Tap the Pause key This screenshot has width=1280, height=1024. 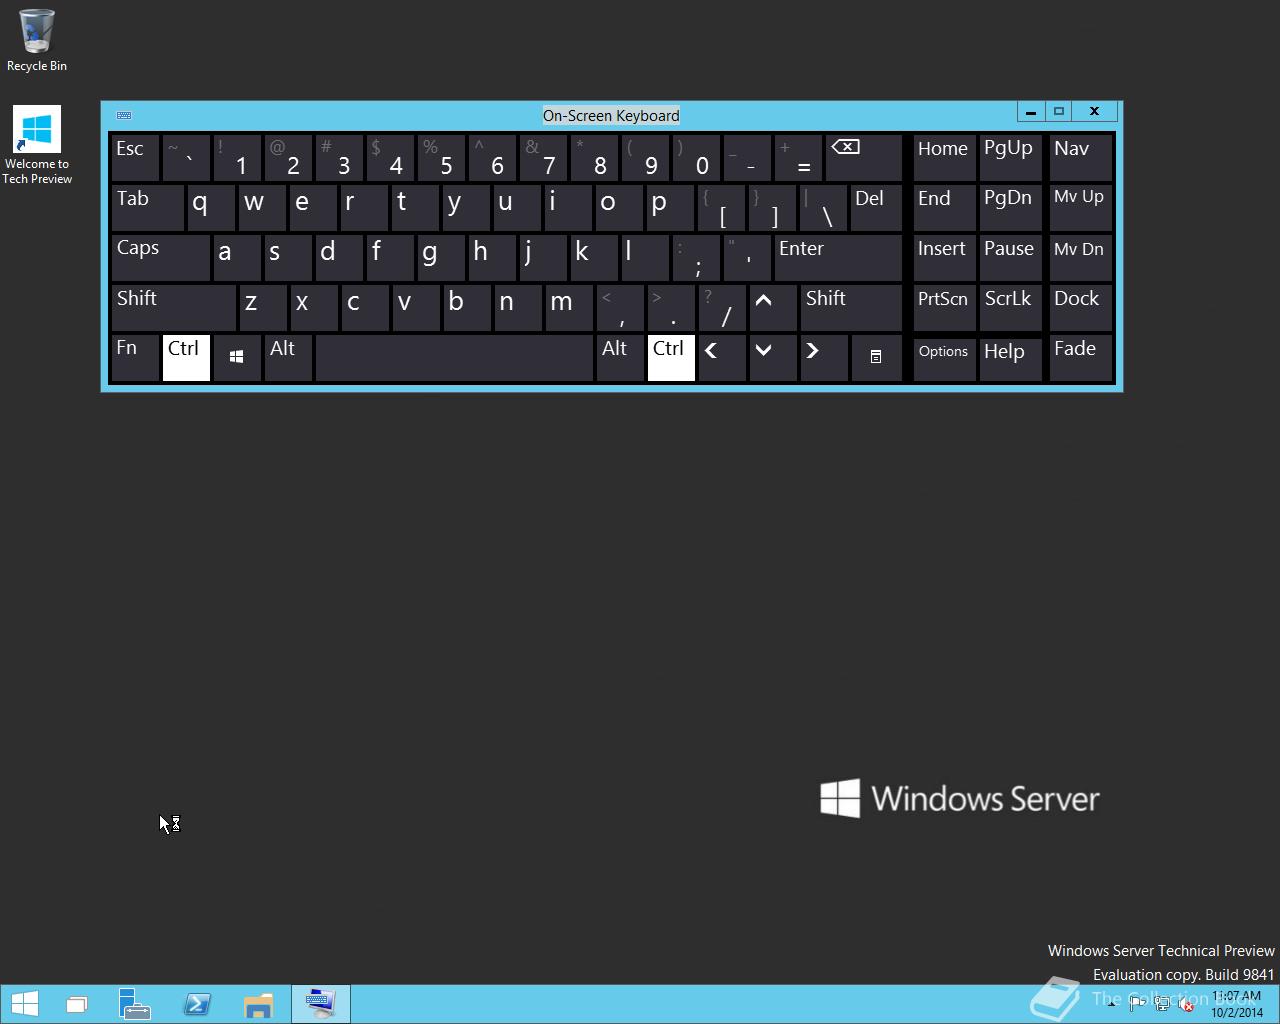click(x=1011, y=258)
